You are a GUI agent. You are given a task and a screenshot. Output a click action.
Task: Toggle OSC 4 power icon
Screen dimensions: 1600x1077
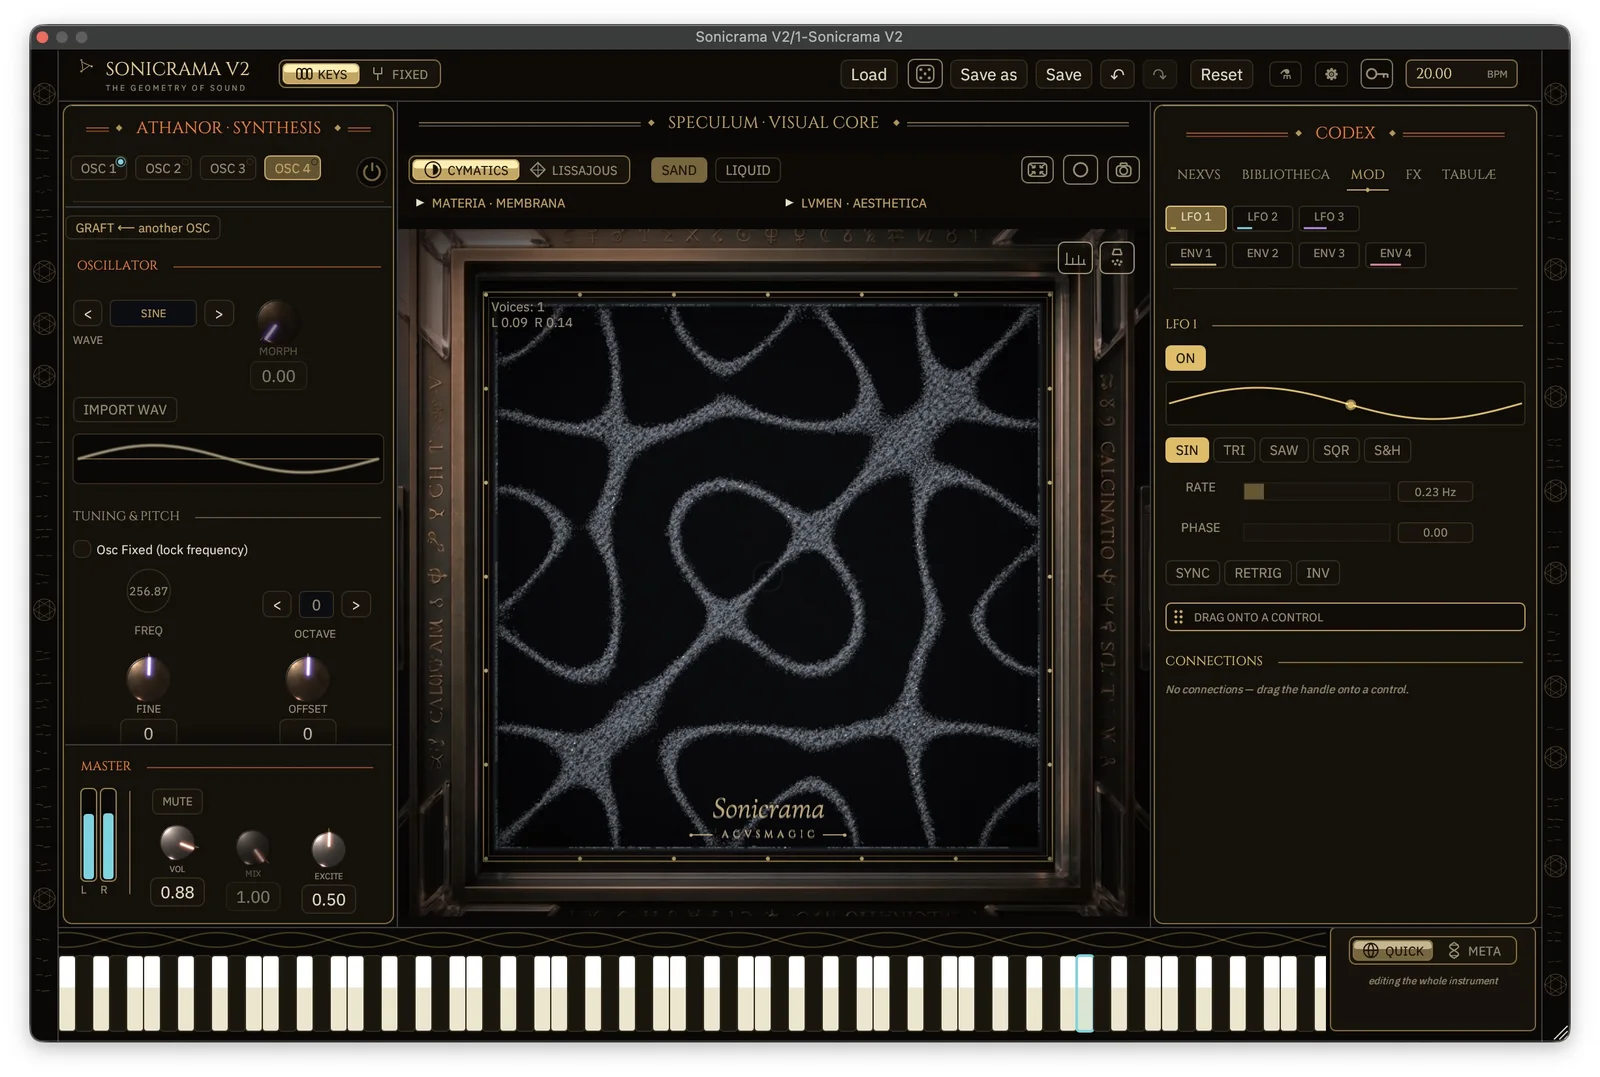pyautogui.click(x=371, y=172)
